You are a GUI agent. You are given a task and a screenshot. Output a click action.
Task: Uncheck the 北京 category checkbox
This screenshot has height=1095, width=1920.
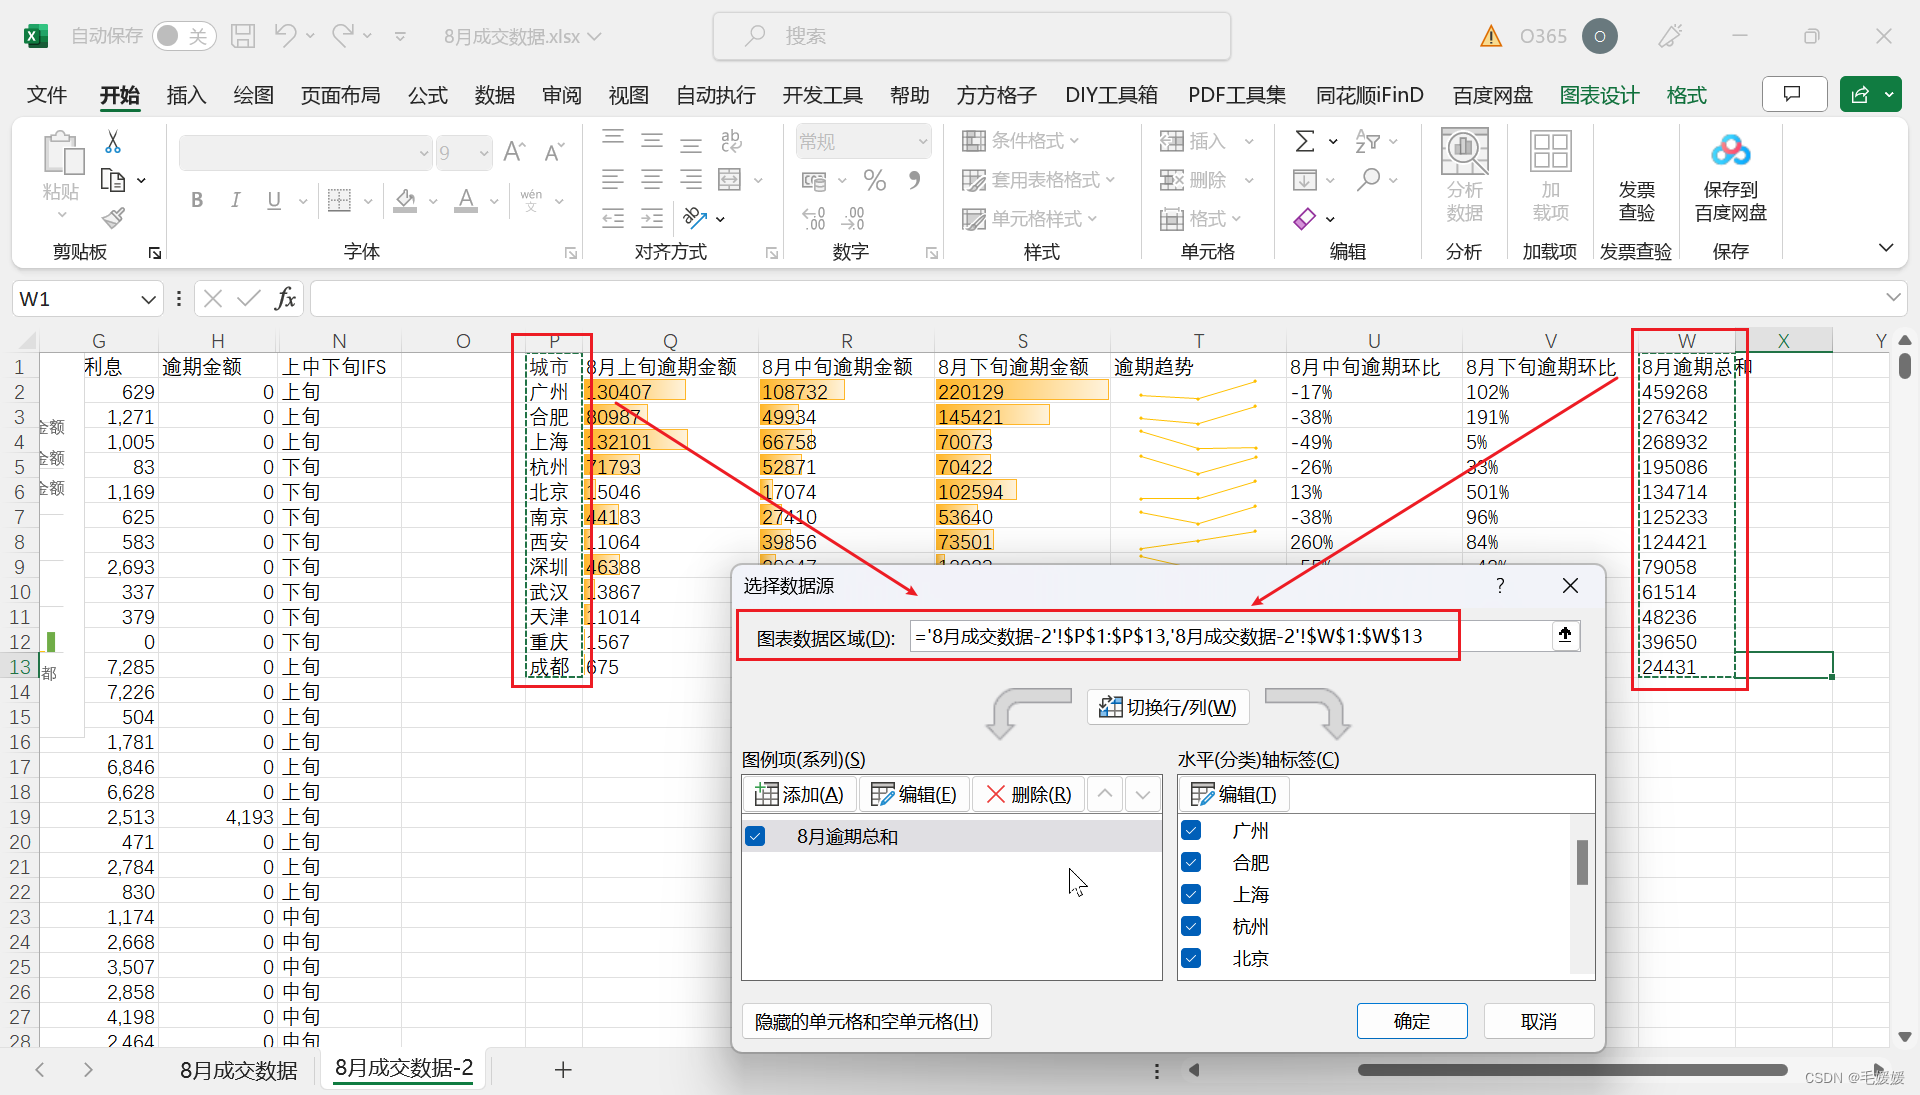[1191, 958]
